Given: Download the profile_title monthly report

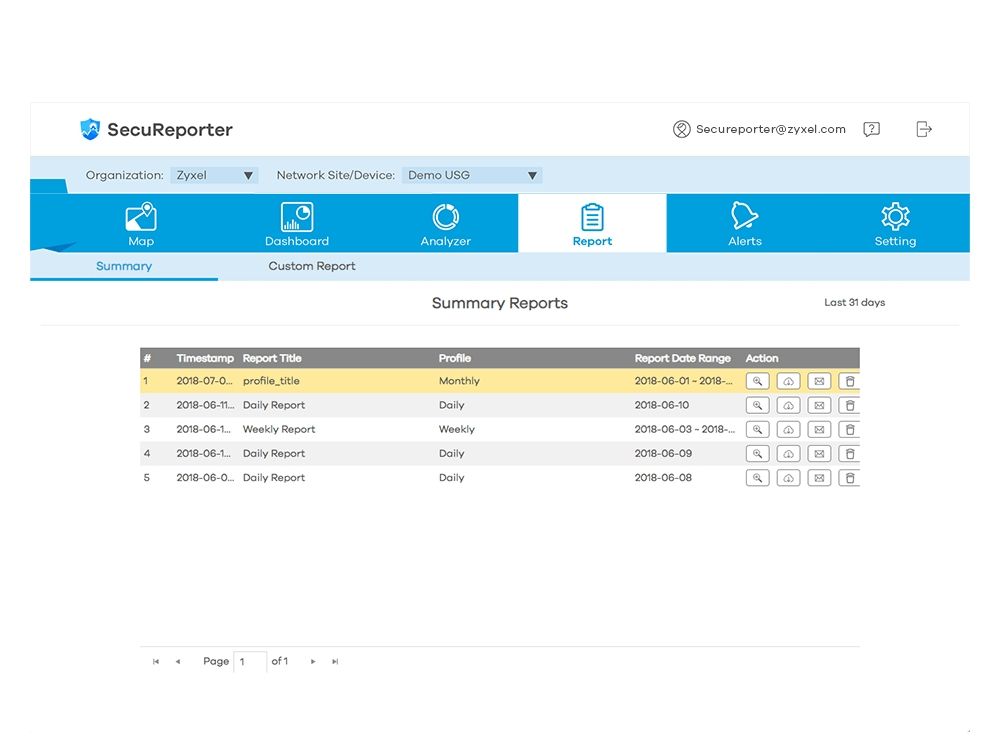Looking at the screenshot, I should tap(788, 381).
